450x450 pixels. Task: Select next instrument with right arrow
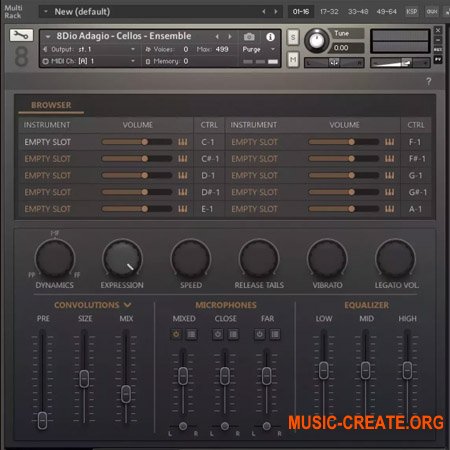coord(230,36)
